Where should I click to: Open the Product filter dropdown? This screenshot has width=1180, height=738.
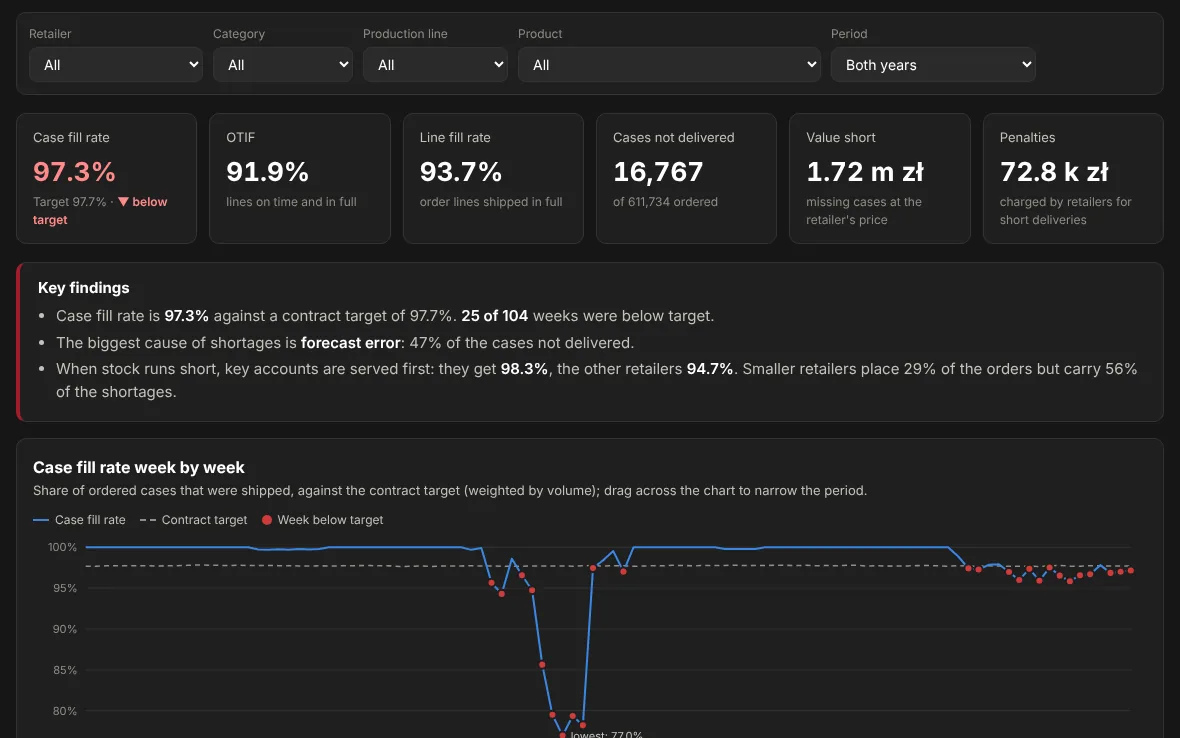pos(669,65)
